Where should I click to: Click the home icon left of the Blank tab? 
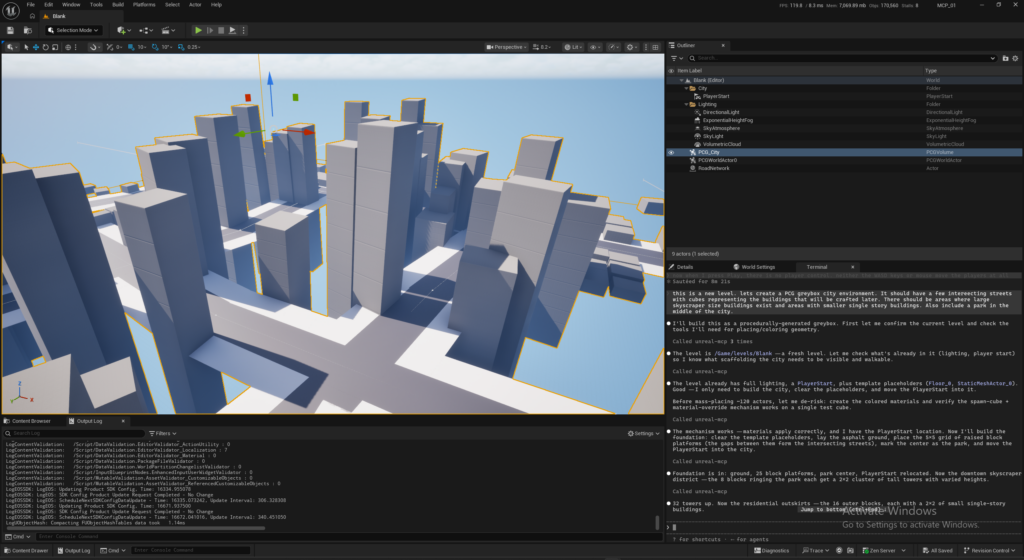pos(32,16)
